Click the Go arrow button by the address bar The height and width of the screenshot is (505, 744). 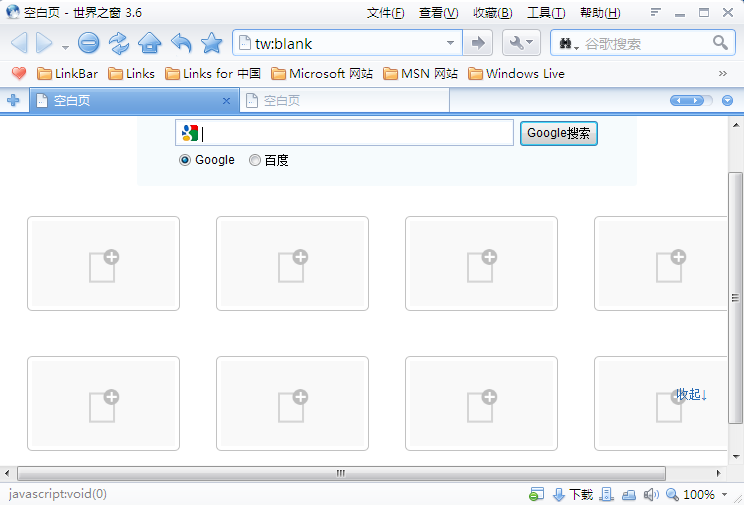pyautogui.click(x=478, y=43)
